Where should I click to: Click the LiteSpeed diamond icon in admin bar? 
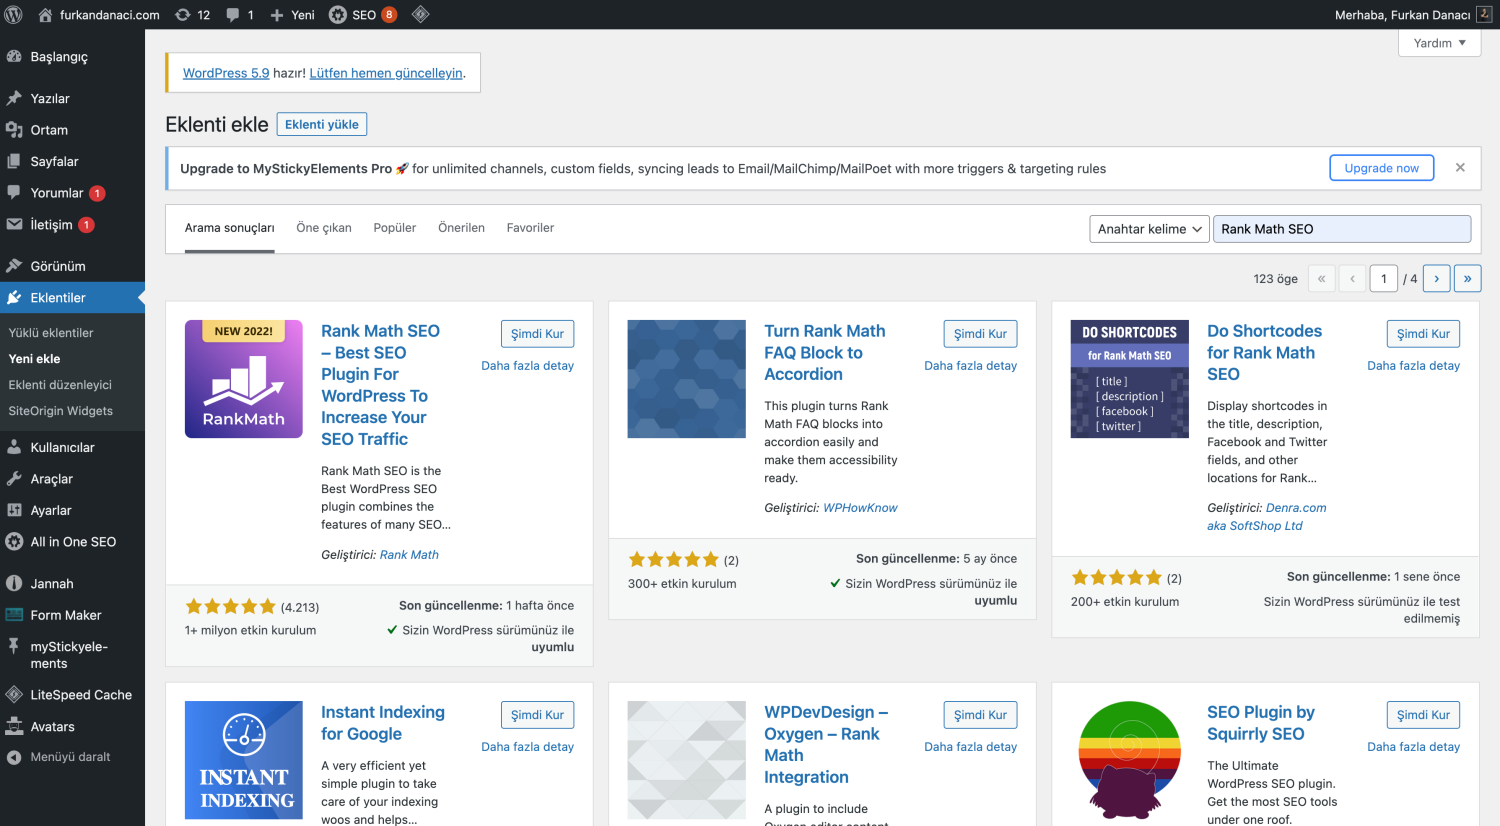tap(420, 14)
